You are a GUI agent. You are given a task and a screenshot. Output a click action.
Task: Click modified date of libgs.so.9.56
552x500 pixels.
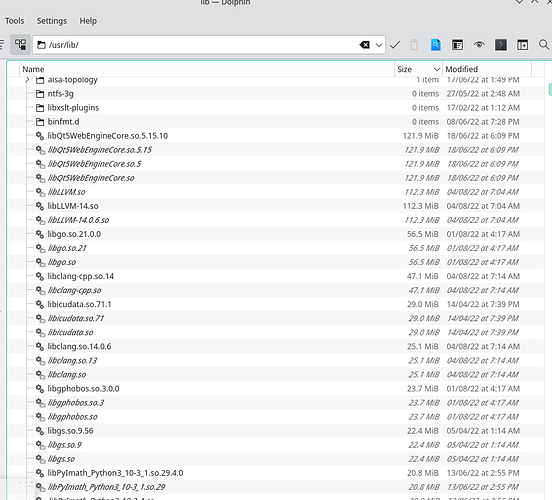click(x=483, y=431)
